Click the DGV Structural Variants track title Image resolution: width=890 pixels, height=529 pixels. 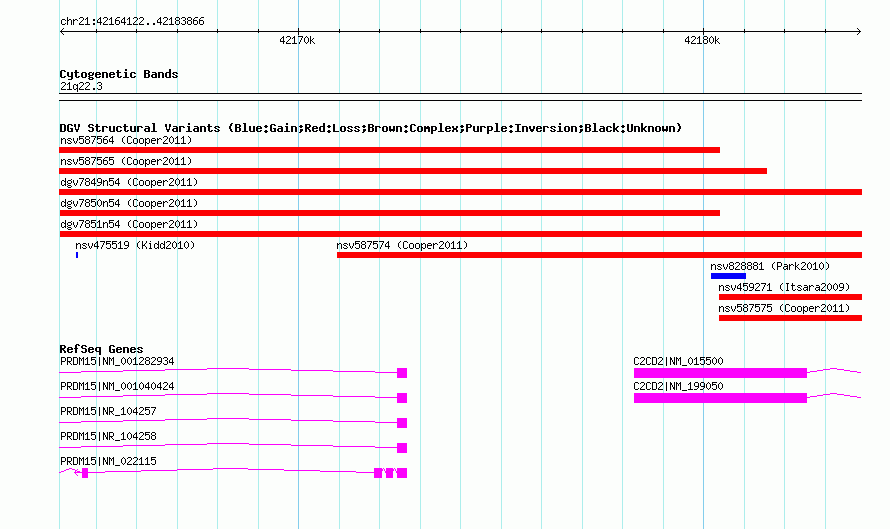371,128
